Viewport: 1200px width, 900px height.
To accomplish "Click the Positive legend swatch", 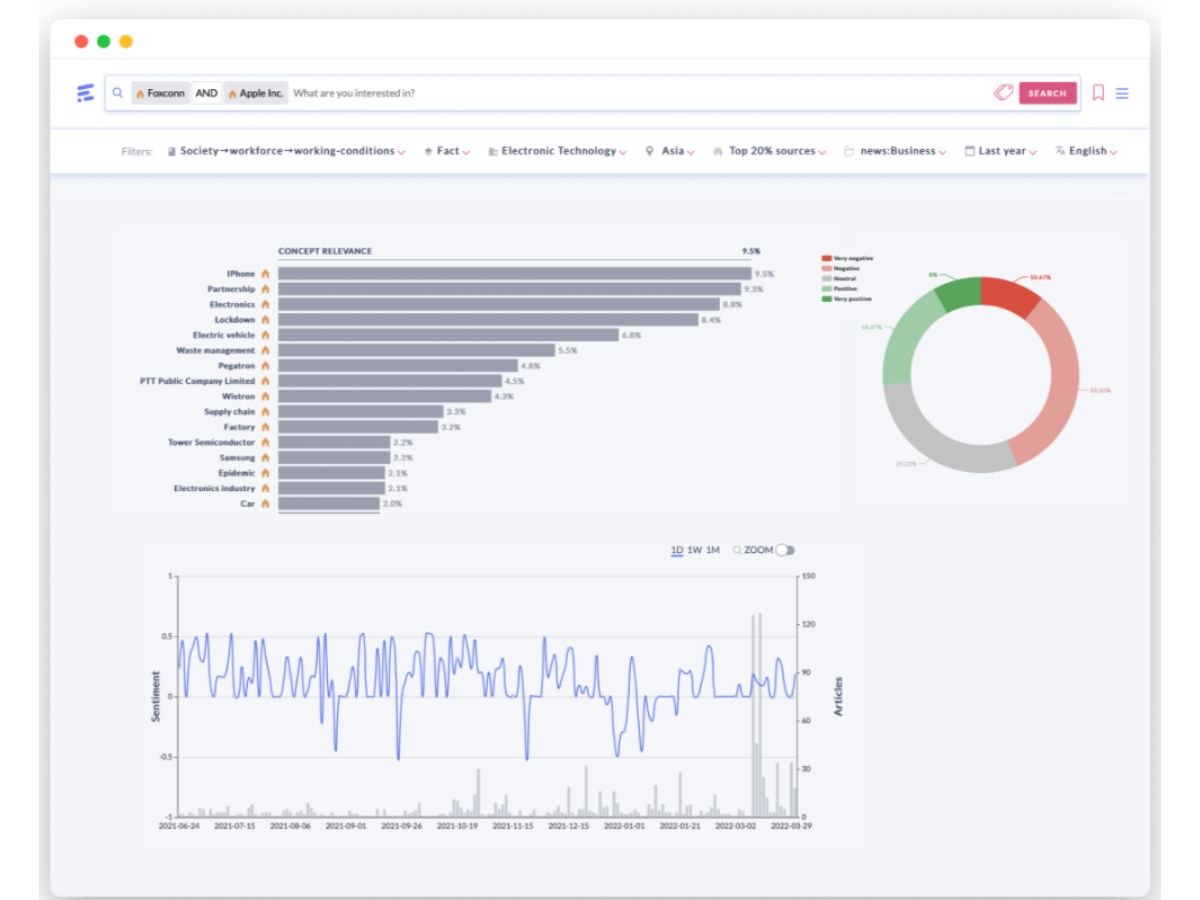I will click(826, 288).
